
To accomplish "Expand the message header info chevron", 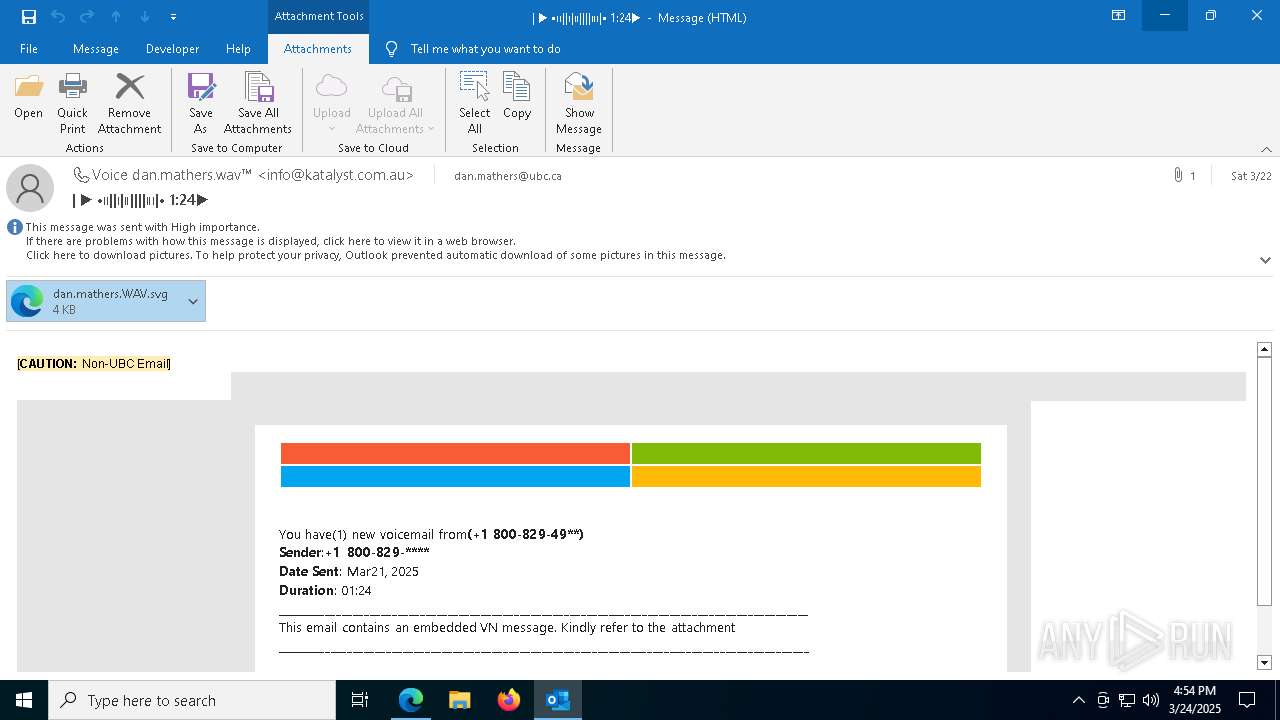I will tap(1265, 260).
